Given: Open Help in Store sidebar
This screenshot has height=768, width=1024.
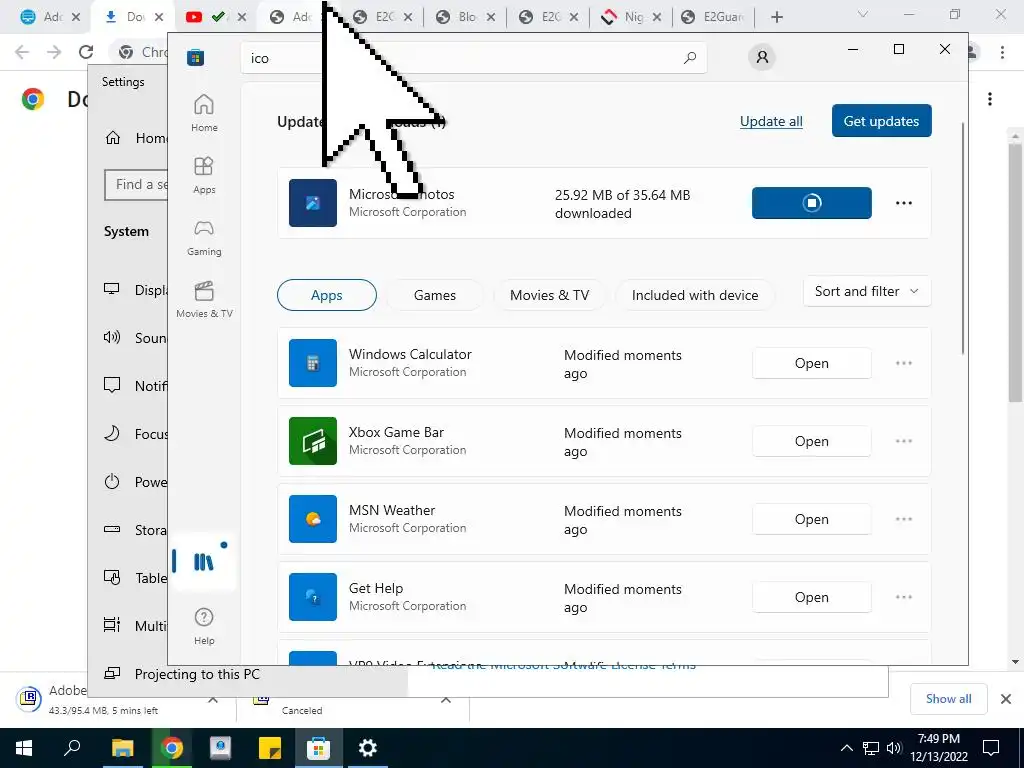Looking at the screenshot, I should [204, 626].
